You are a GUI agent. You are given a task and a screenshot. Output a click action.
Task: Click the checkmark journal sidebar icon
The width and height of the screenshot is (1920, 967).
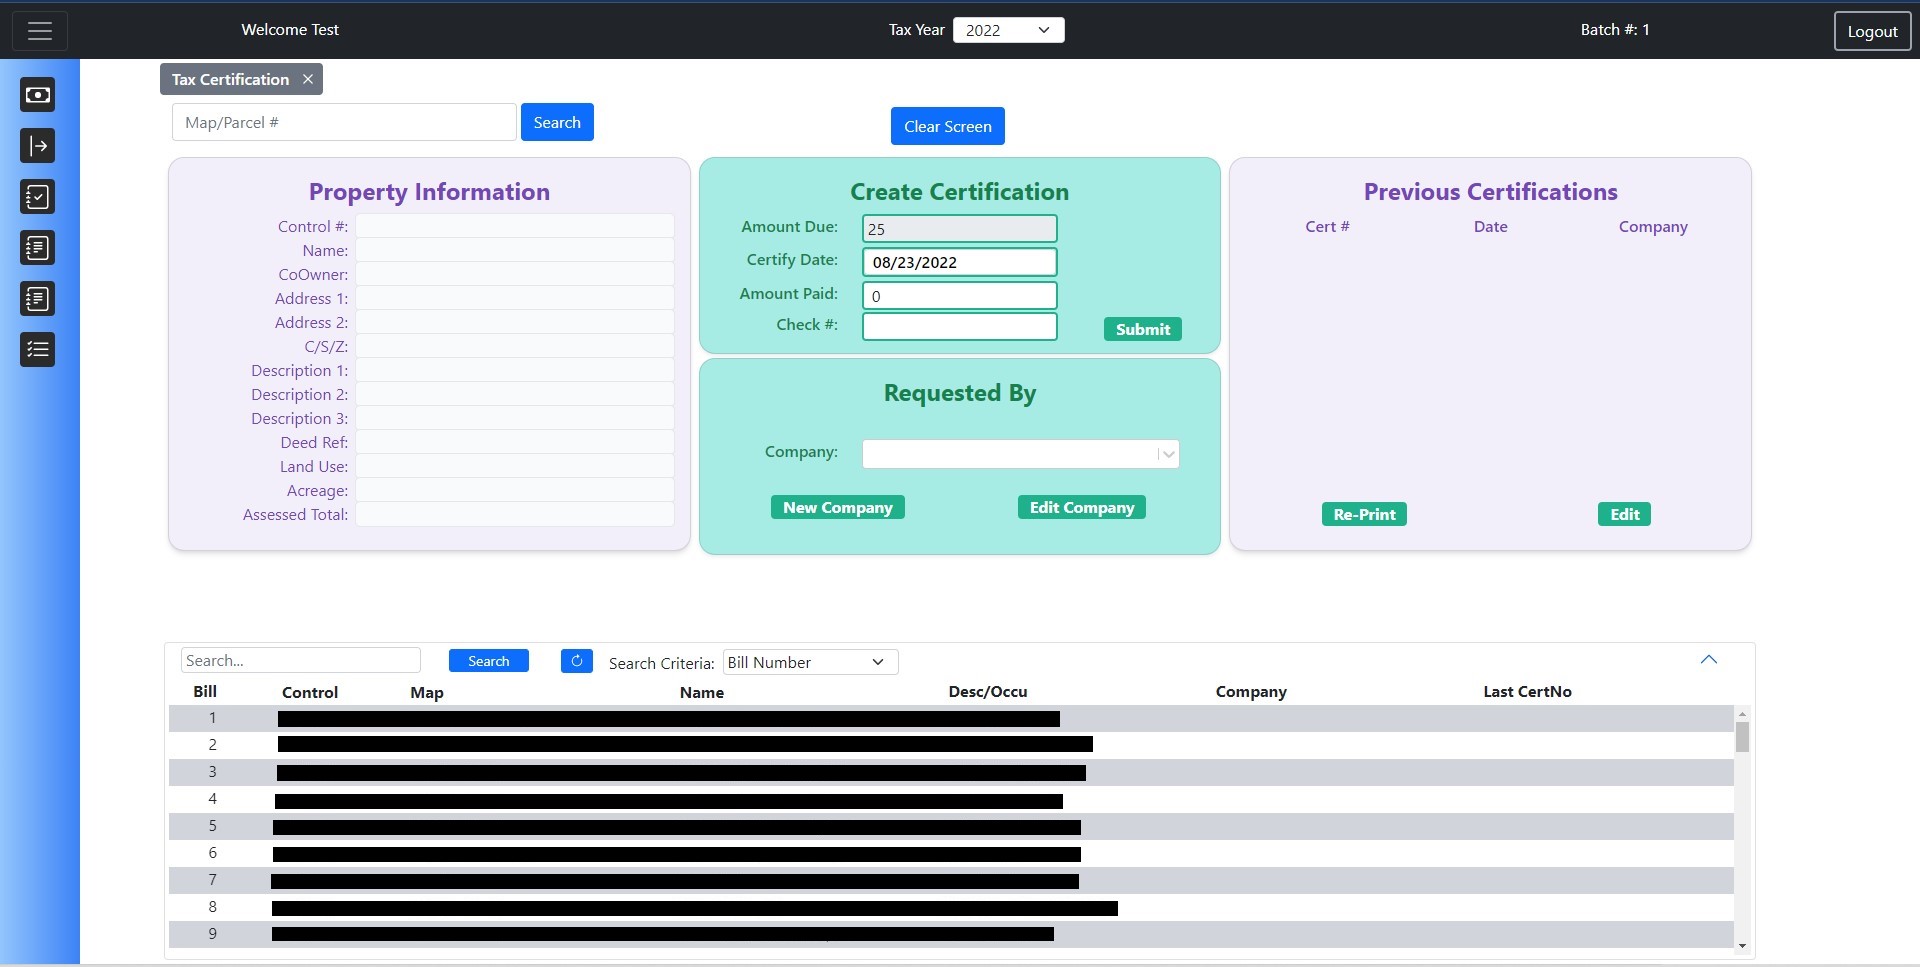[x=38, y=197]
